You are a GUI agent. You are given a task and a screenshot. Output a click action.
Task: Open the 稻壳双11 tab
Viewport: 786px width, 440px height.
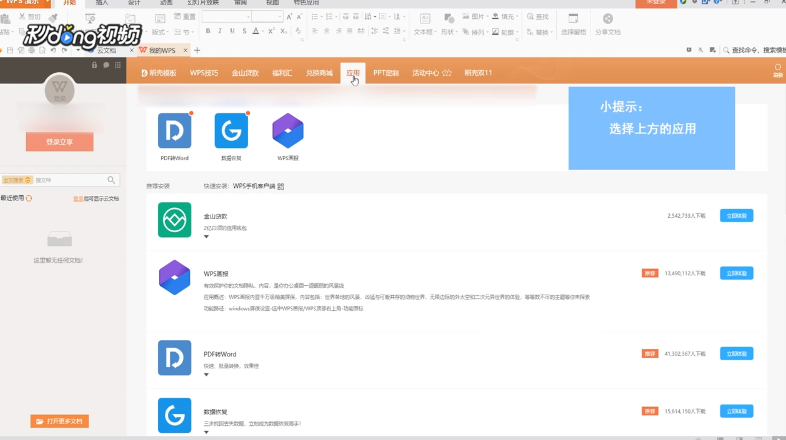(478, 73)
